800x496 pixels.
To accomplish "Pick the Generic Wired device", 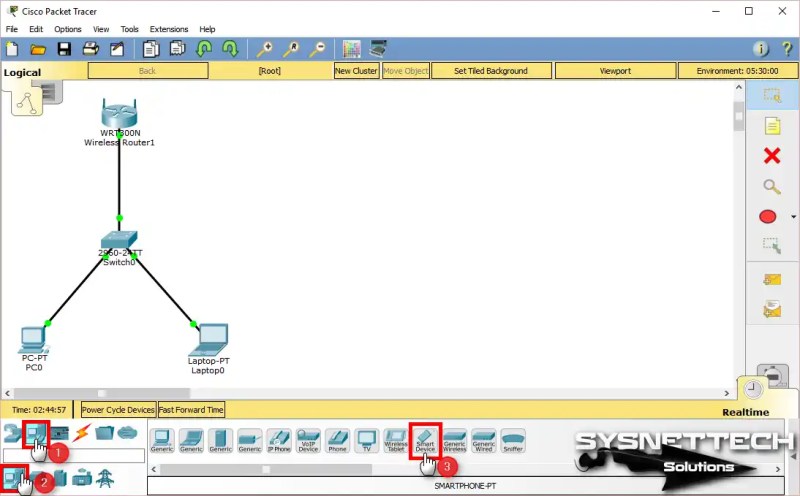I will pyautogui.click(x=484, y=440).
